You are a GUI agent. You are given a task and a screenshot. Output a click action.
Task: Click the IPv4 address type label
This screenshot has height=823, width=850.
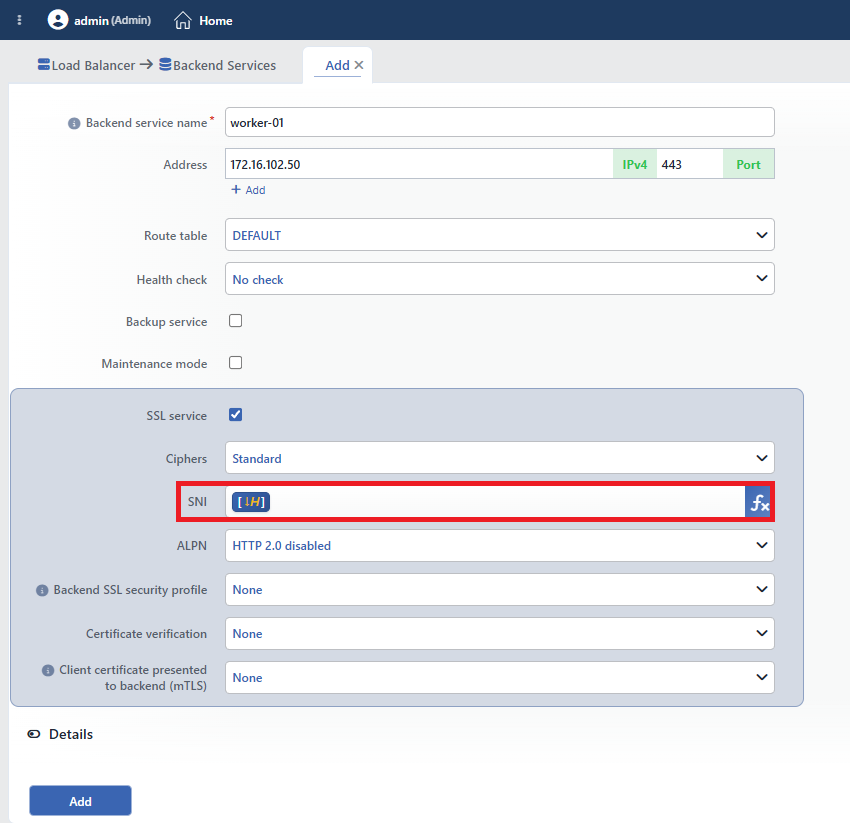[635, 164]
